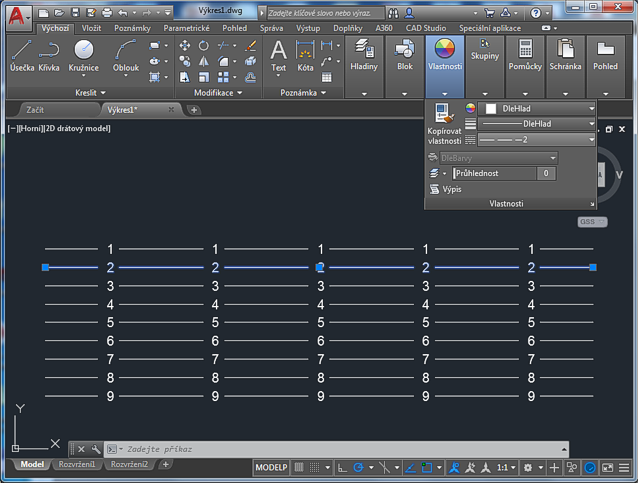Click the Offset tool icon in Modifikace
Screen dimensions: 638x483
point(251,77)
